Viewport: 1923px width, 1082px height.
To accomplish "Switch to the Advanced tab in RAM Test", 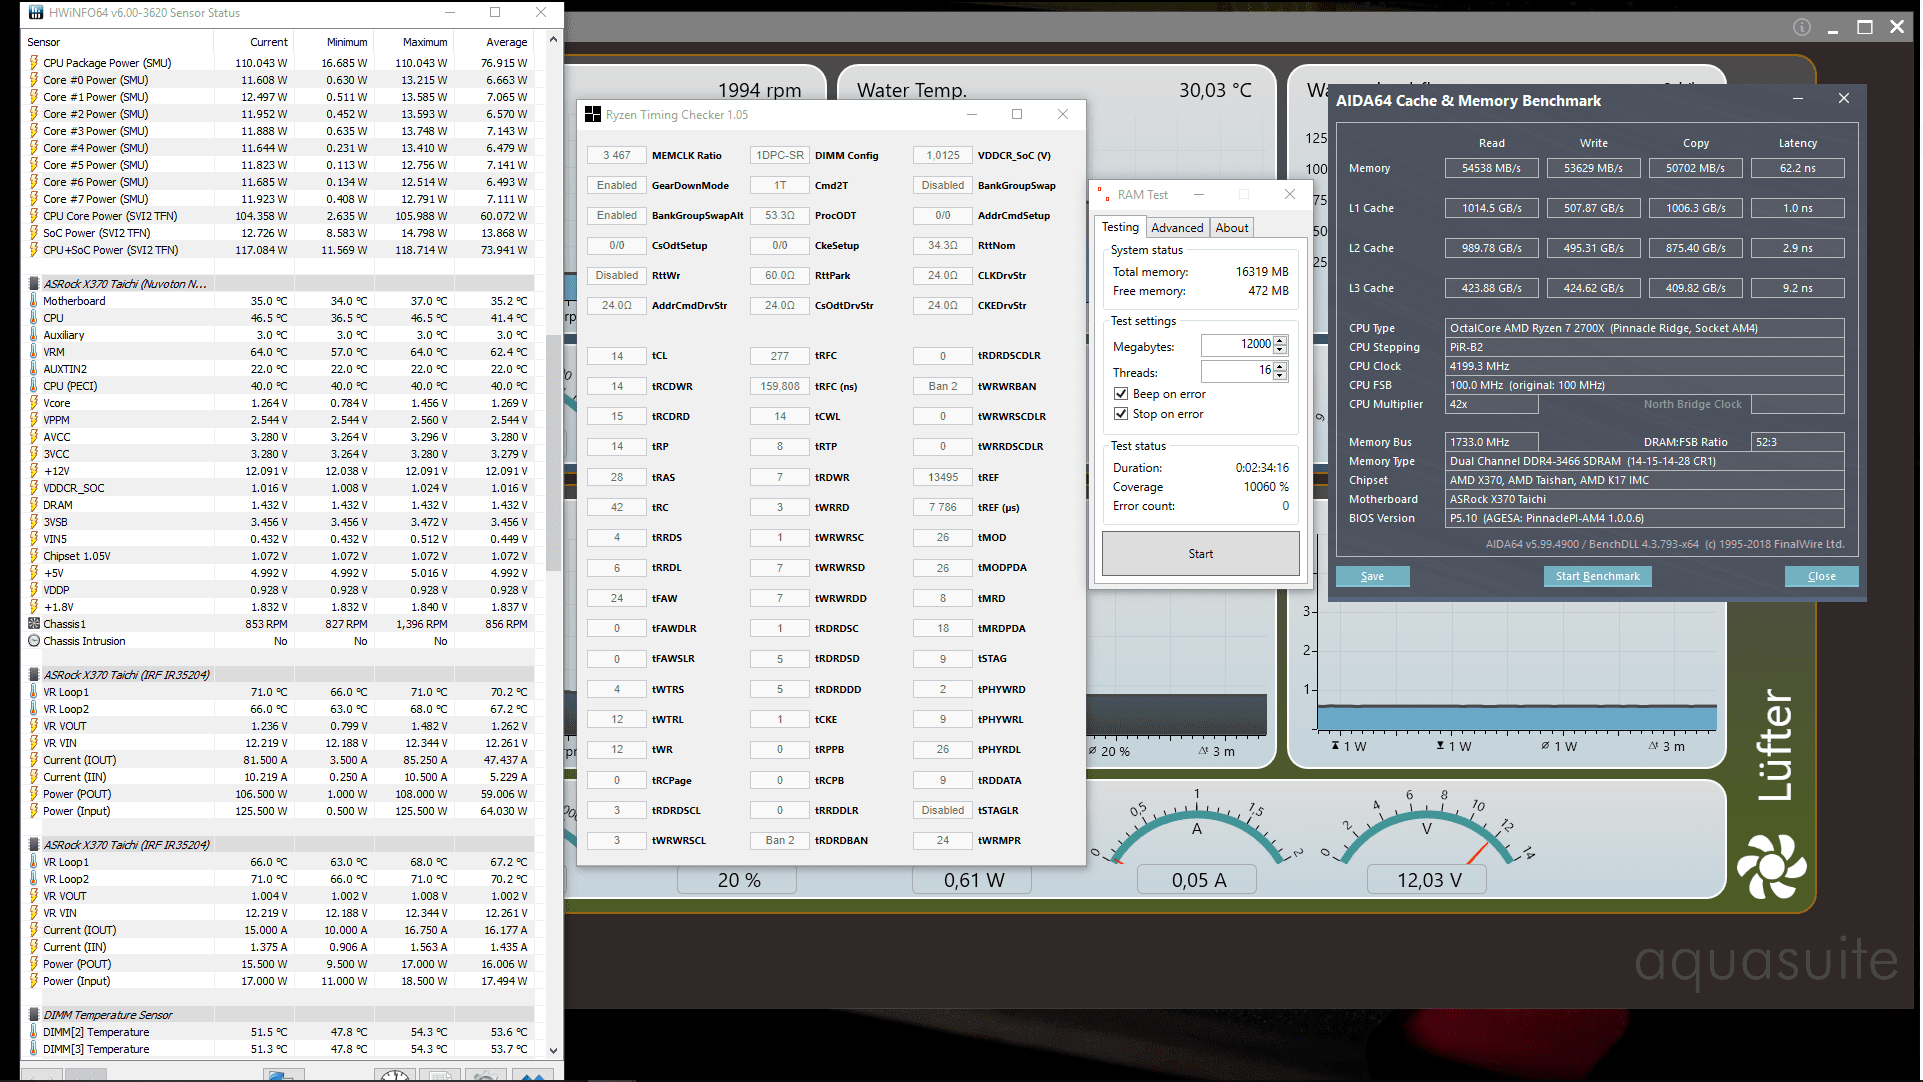I will [x=1177, y=228].
